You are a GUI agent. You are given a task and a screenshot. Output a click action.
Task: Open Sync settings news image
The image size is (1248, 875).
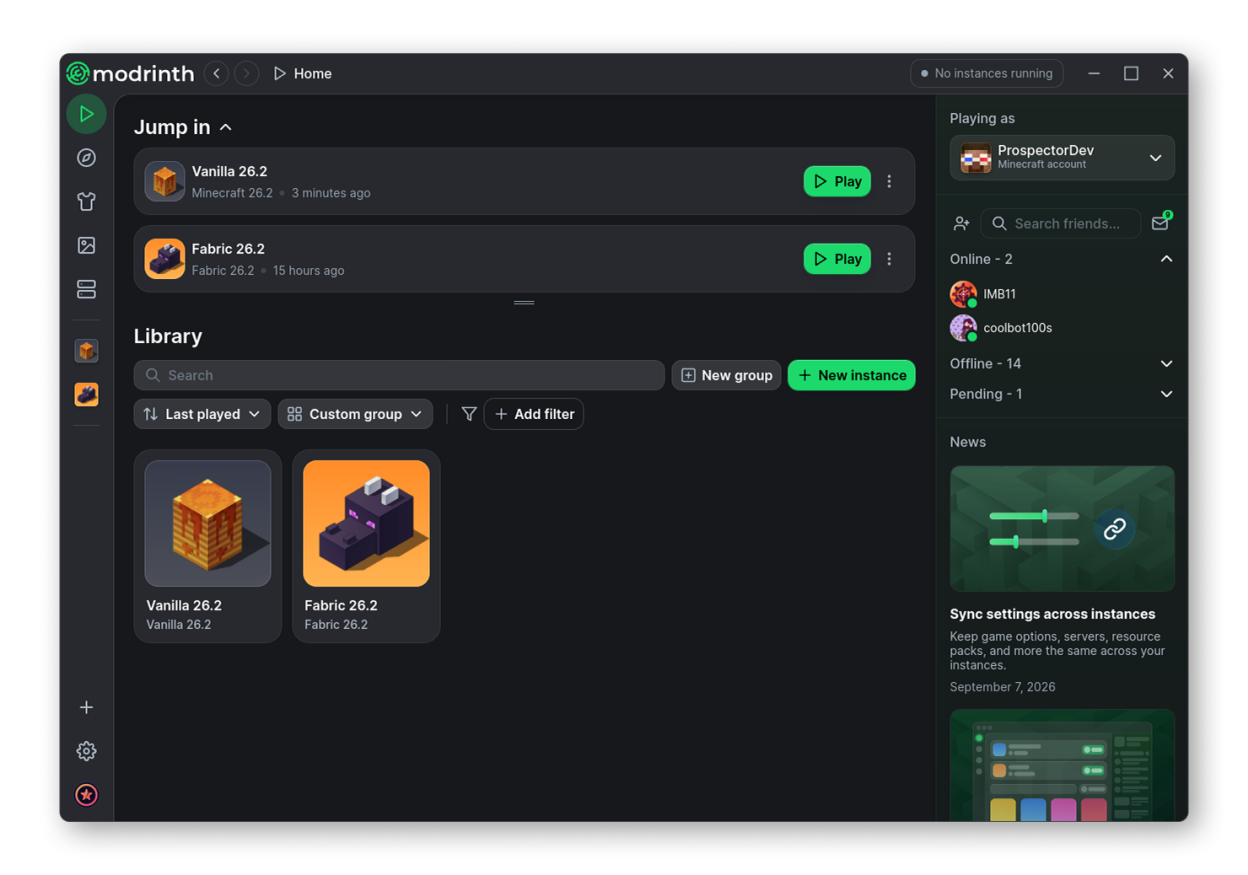point(1062,528)
